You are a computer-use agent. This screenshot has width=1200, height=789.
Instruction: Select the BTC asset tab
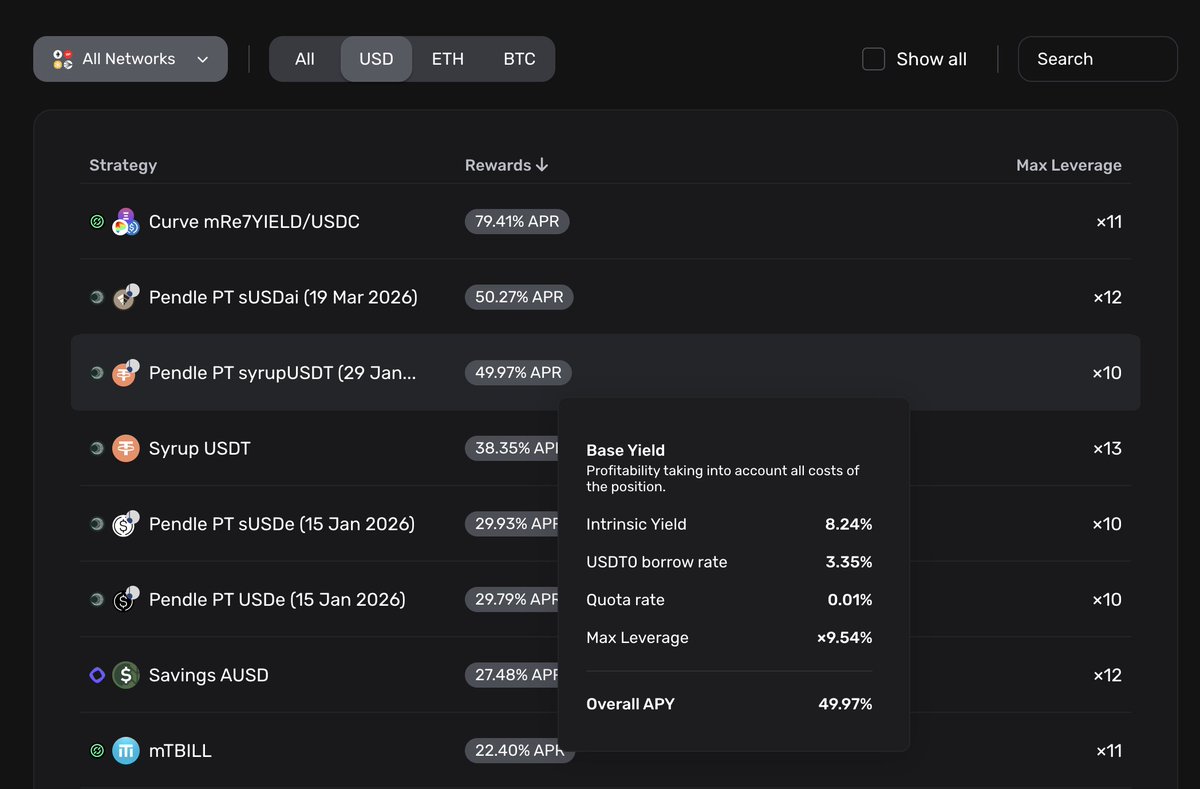tap(519, 59)
